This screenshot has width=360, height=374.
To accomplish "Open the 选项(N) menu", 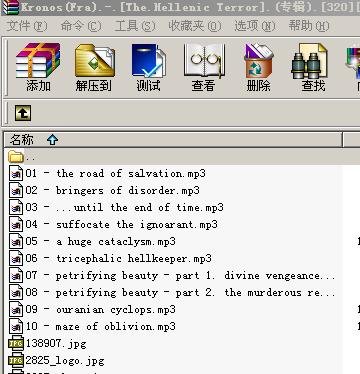I will 255,26.
